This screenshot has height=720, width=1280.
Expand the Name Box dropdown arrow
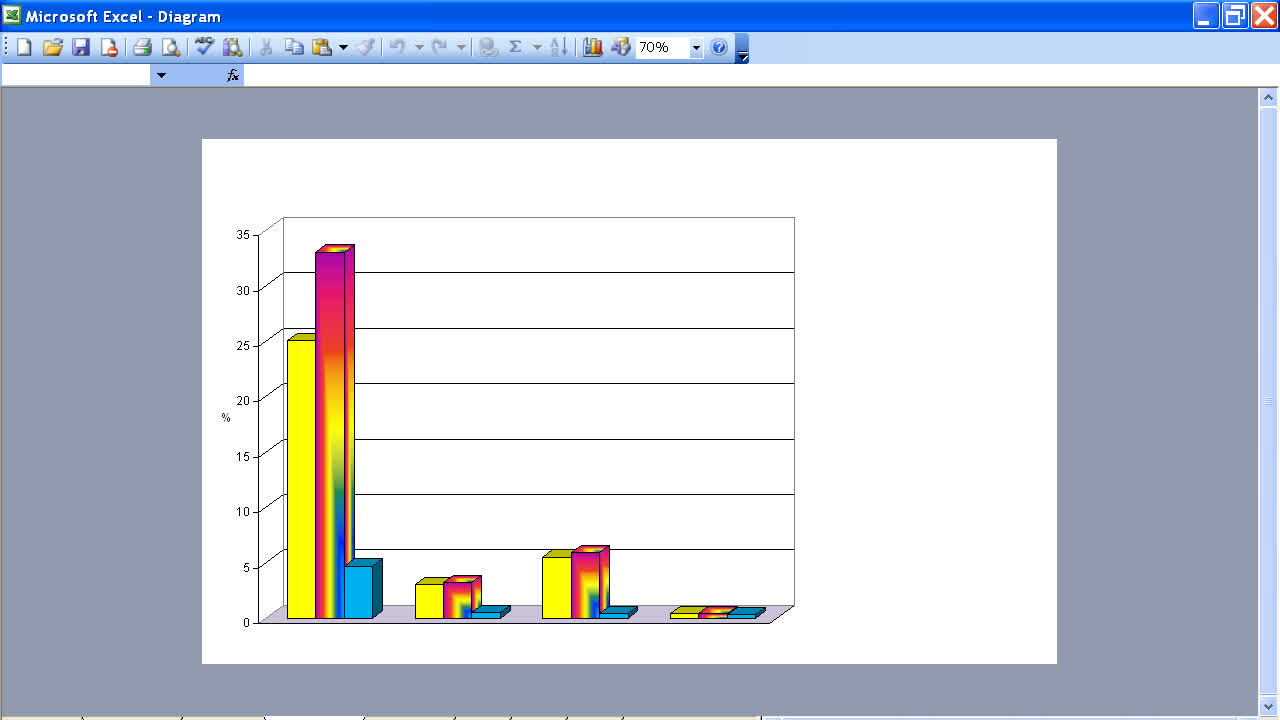[161, 75]
